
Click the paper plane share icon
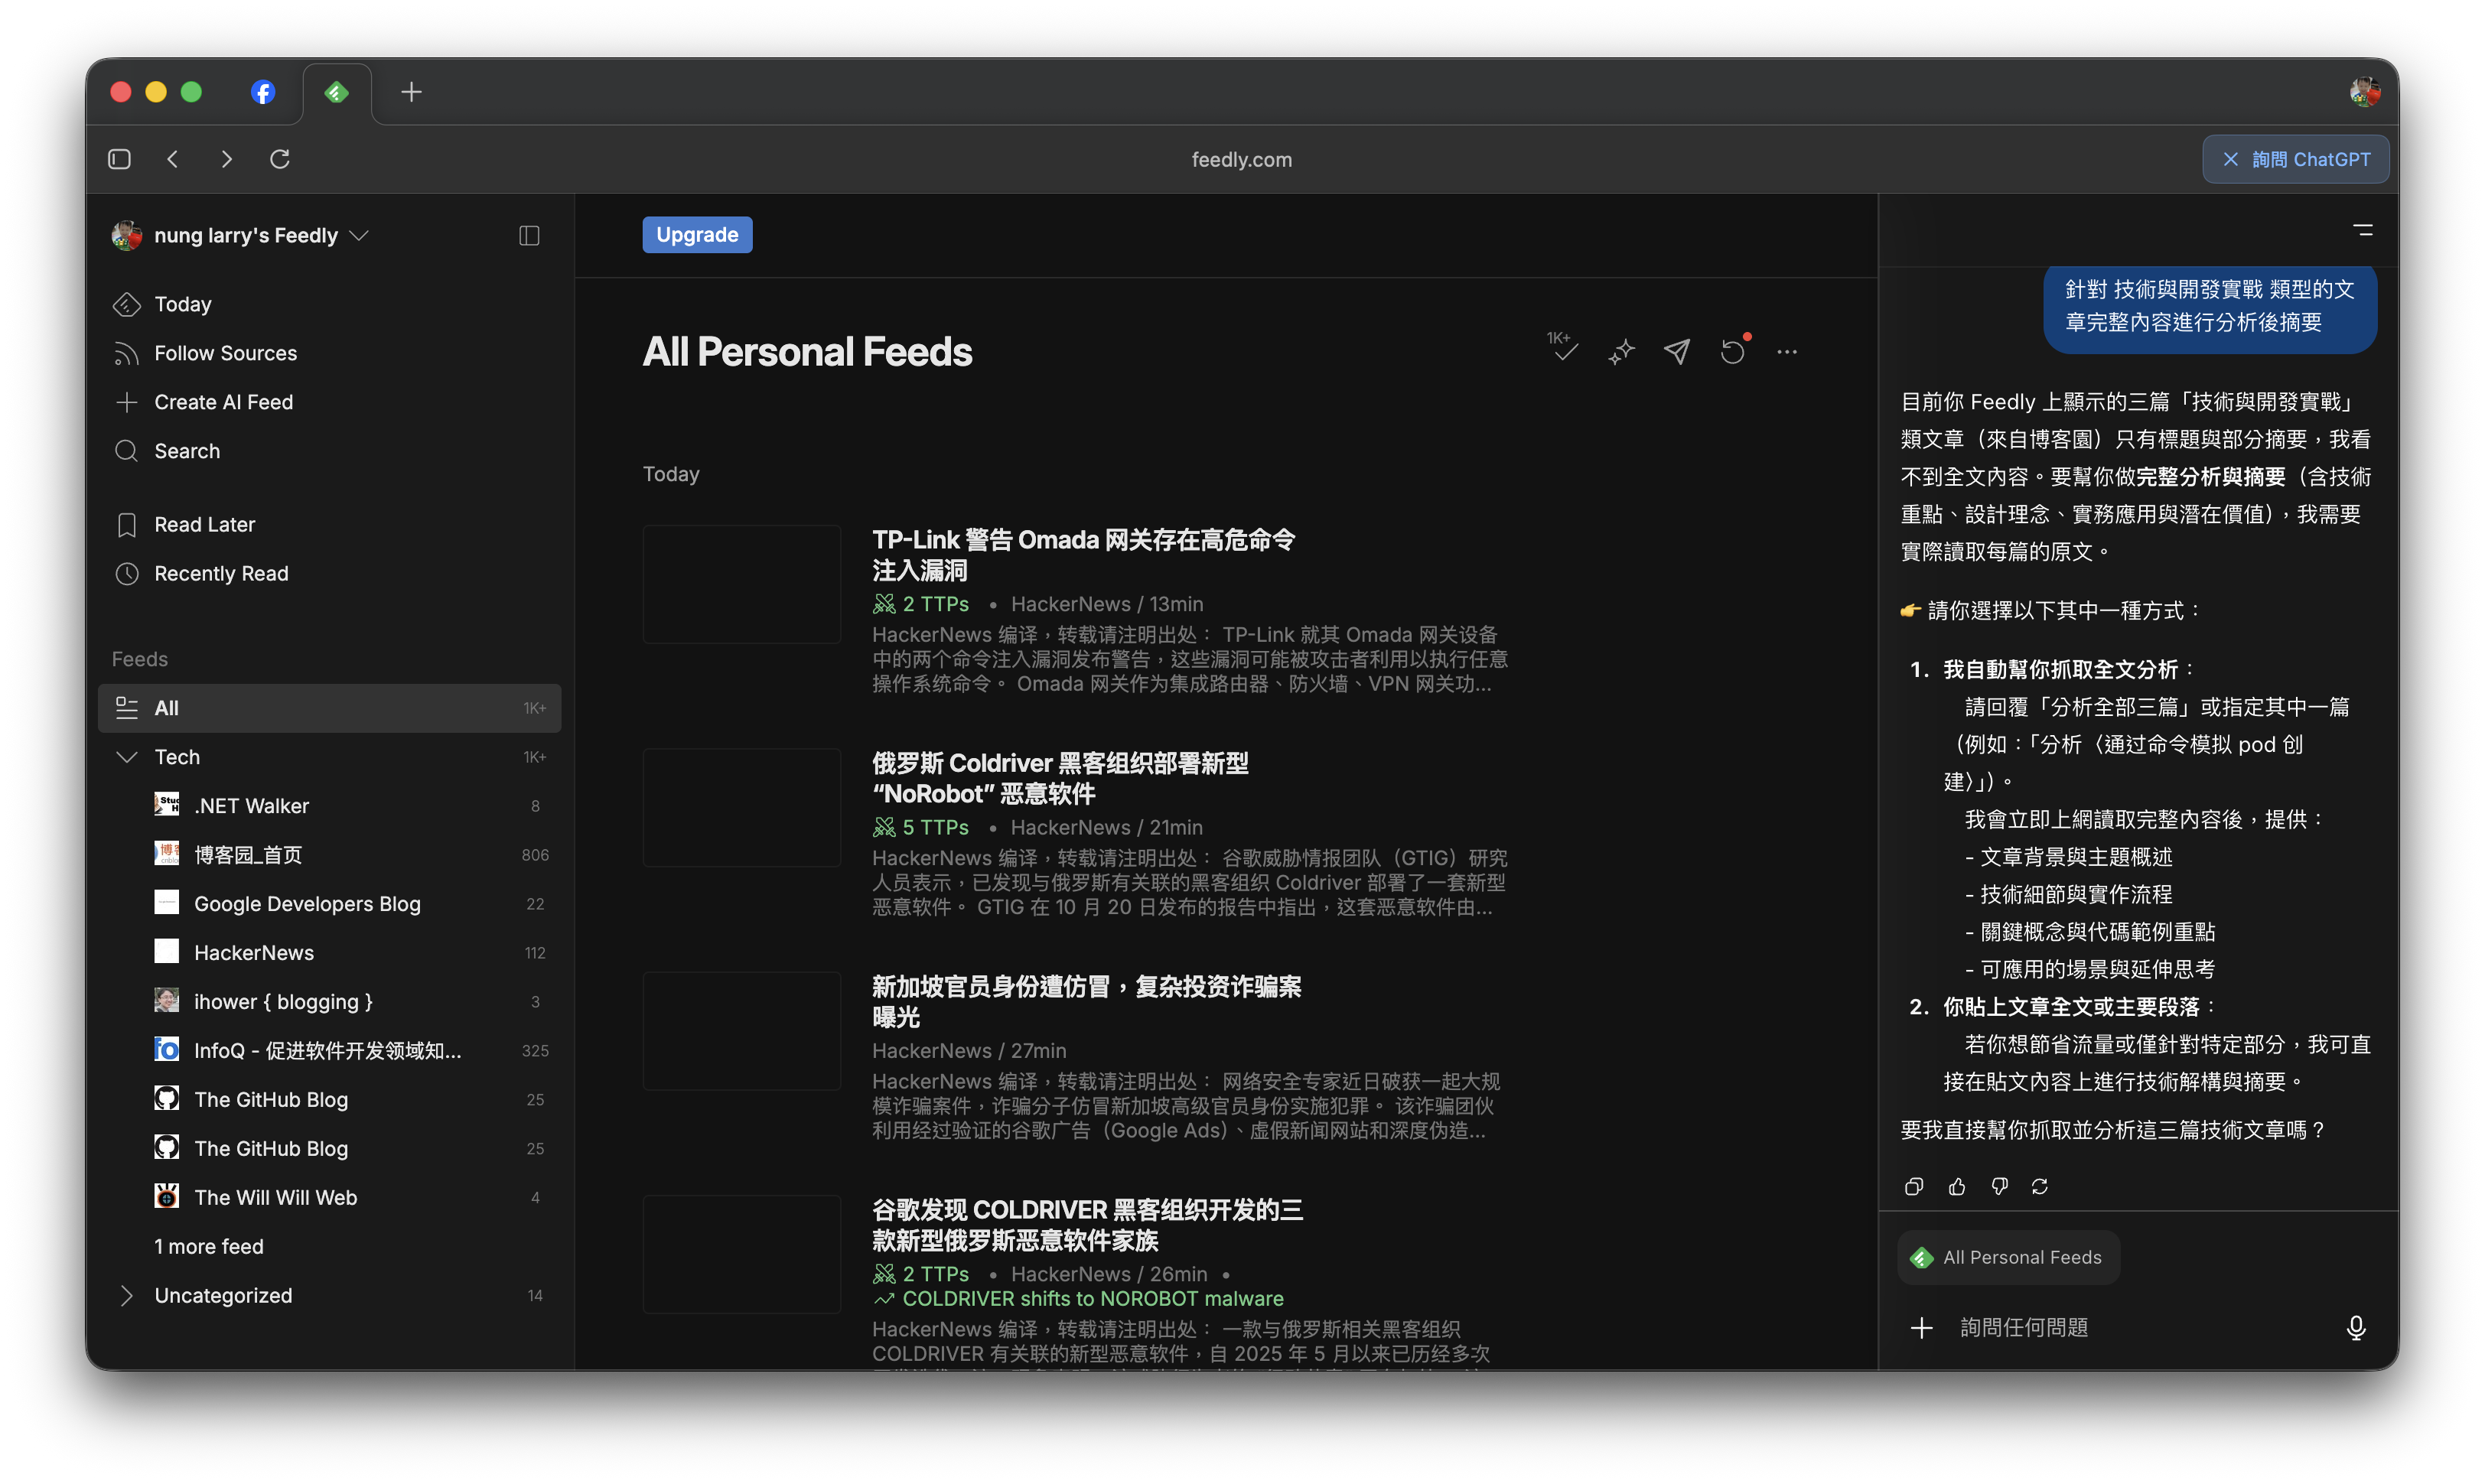tap(1677, 351)
